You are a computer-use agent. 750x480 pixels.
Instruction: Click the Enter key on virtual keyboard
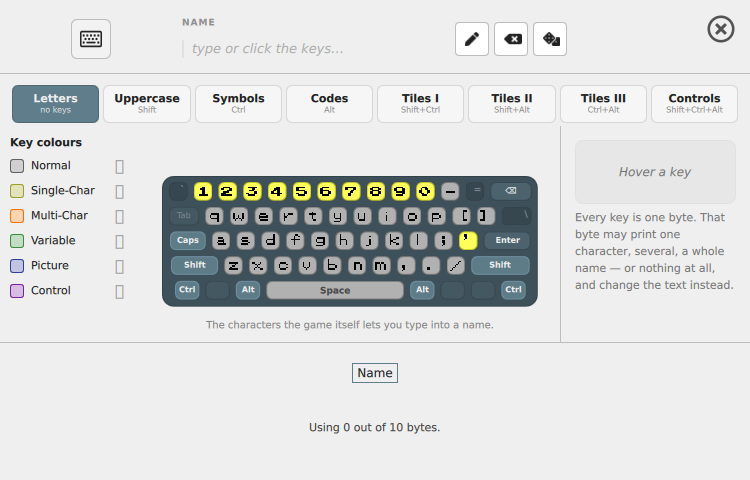507,240
